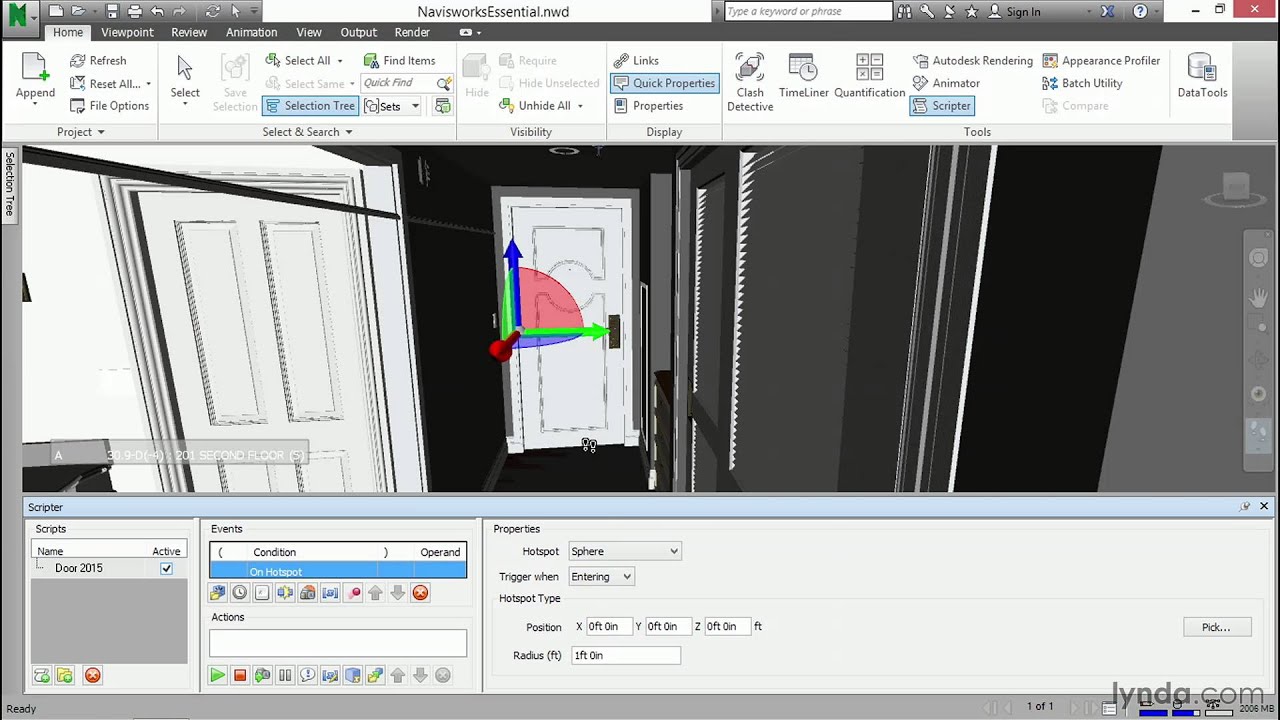
Task: Toggle the Animator window
Action: tap(946, 83)
